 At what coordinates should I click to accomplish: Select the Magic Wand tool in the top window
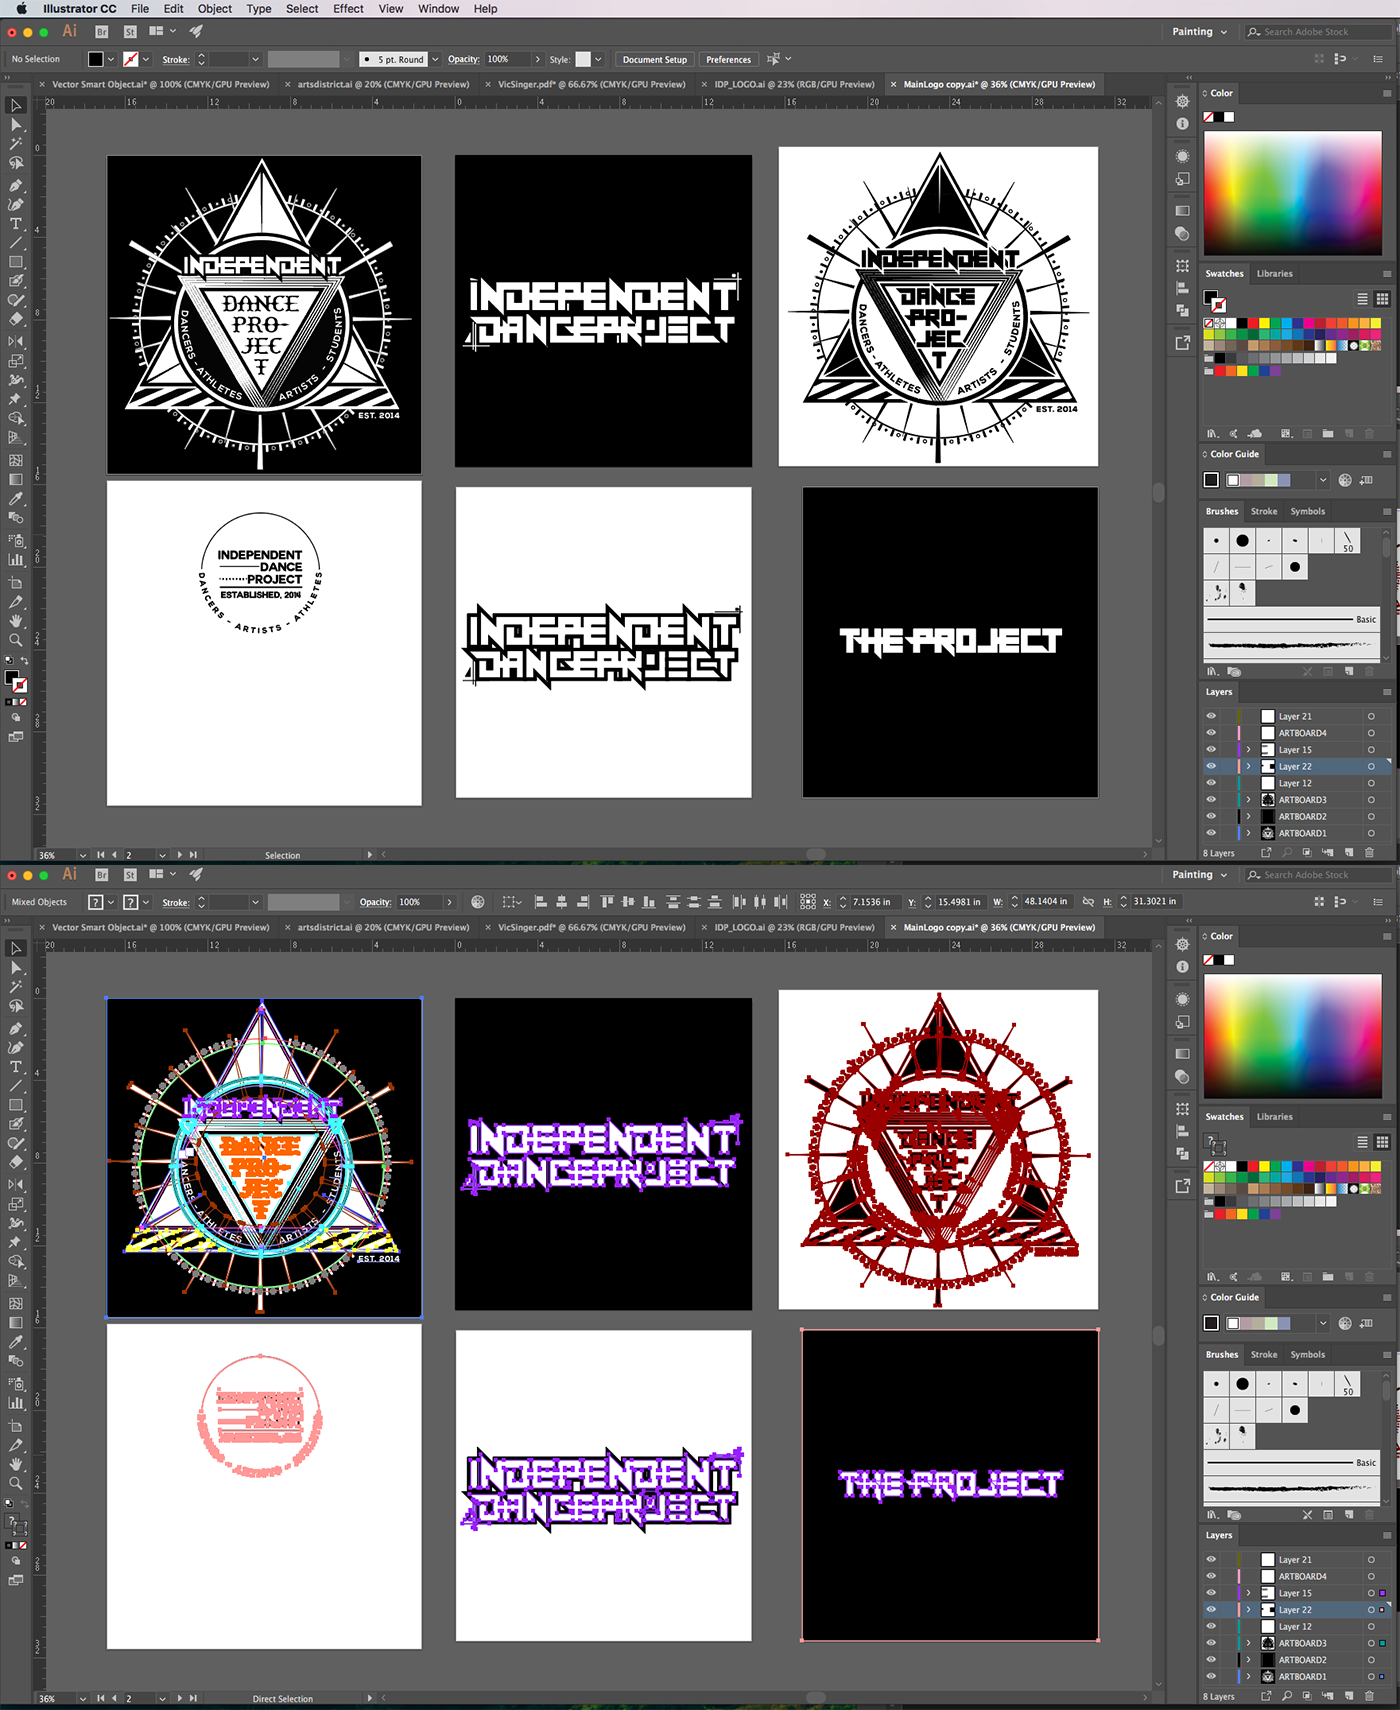(16, 144)
